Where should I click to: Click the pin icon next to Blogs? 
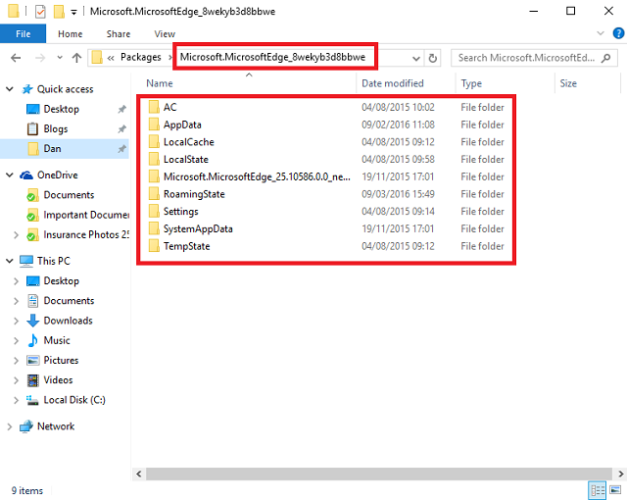[x=122, y=129]
